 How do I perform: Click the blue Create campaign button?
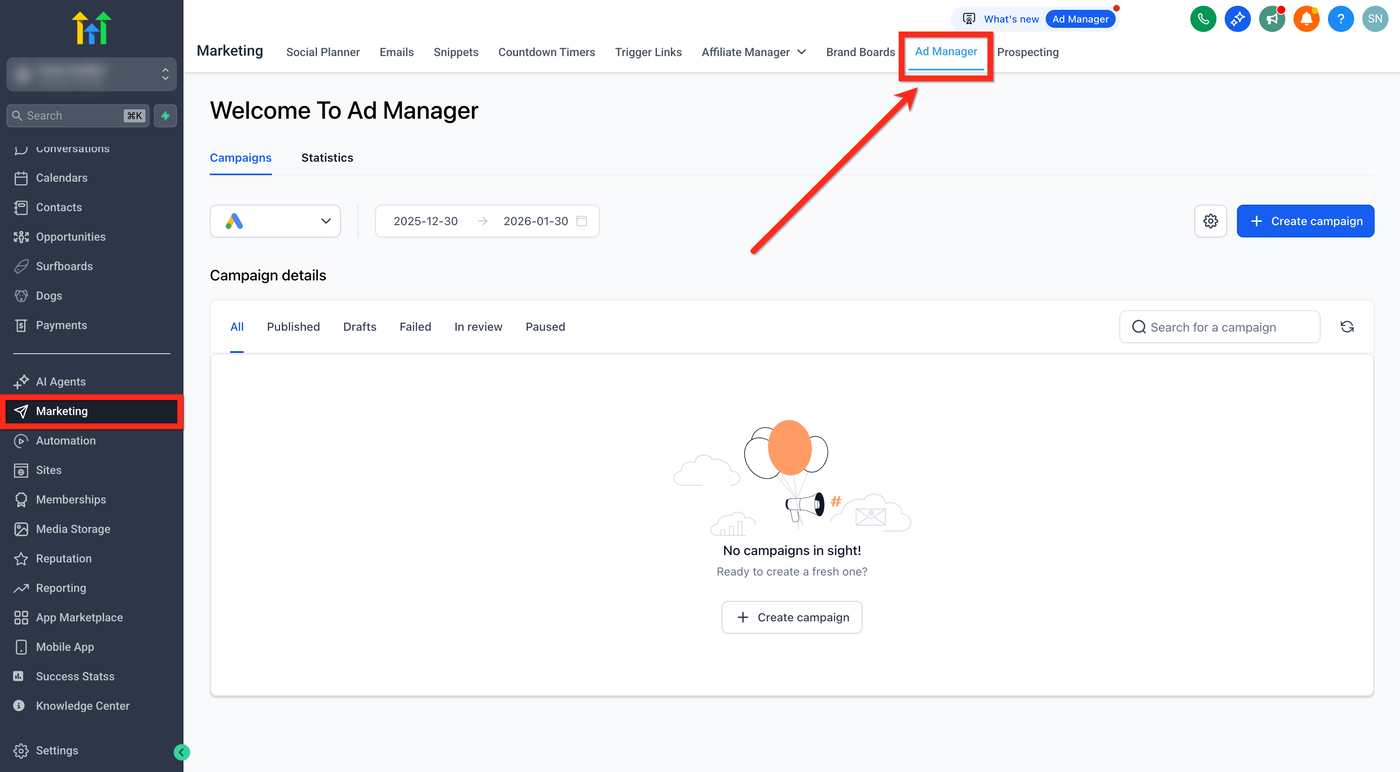(1305, 221)
